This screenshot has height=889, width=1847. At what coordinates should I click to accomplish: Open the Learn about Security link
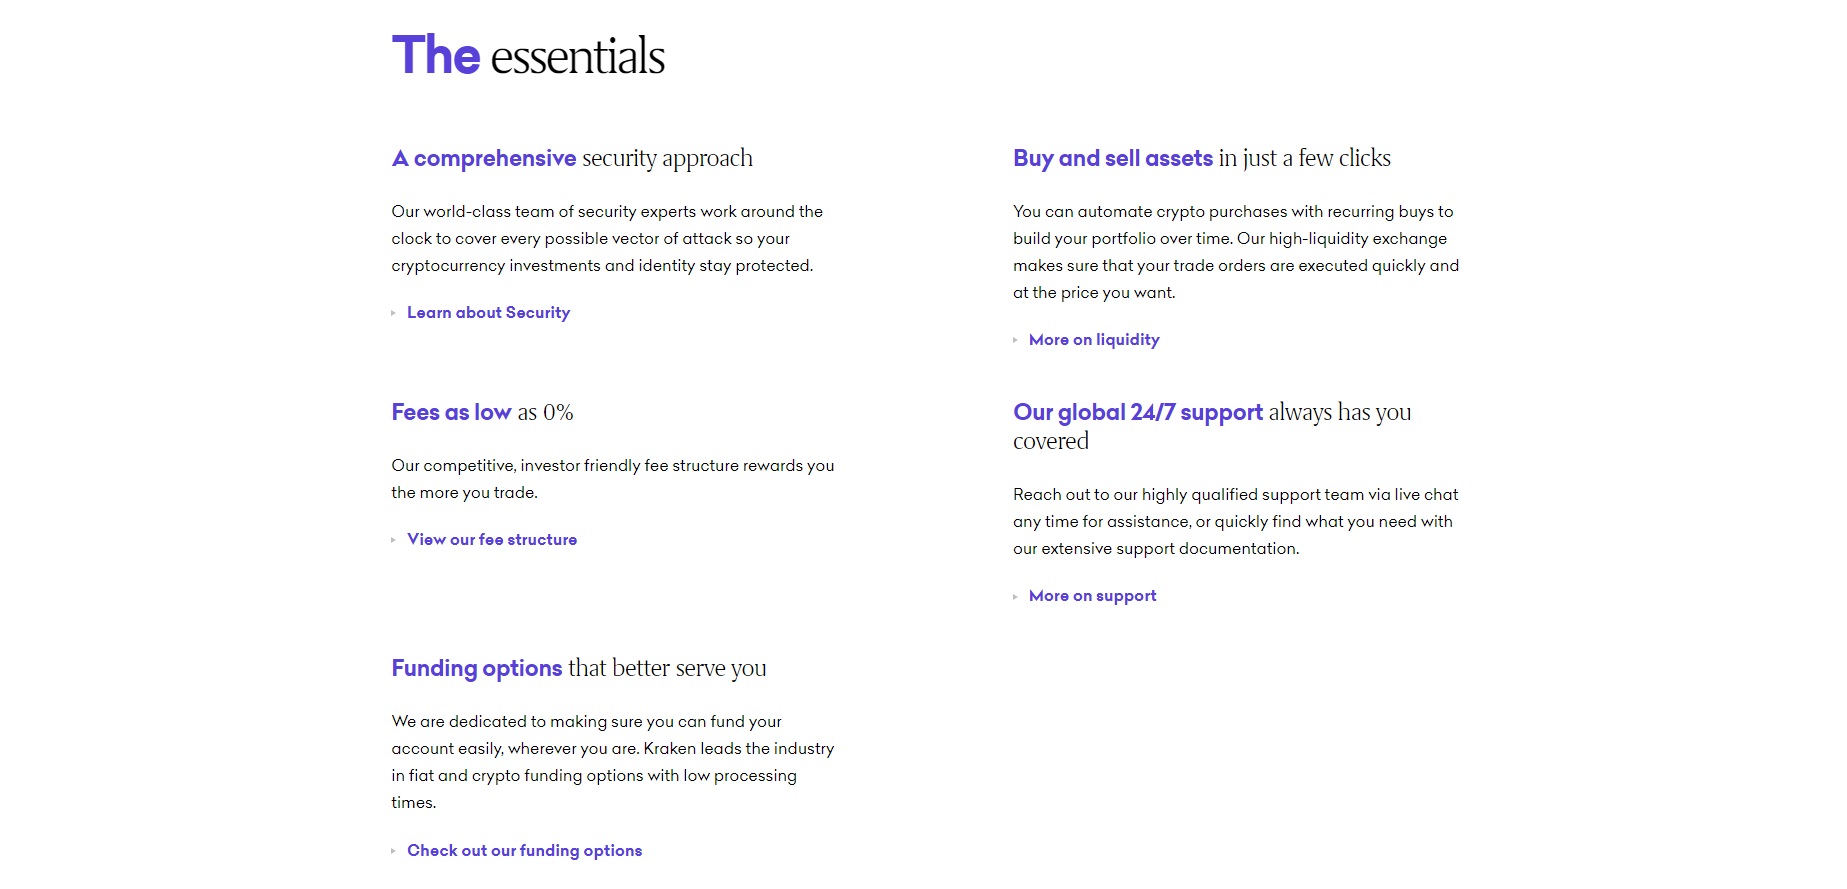point(488,313)
